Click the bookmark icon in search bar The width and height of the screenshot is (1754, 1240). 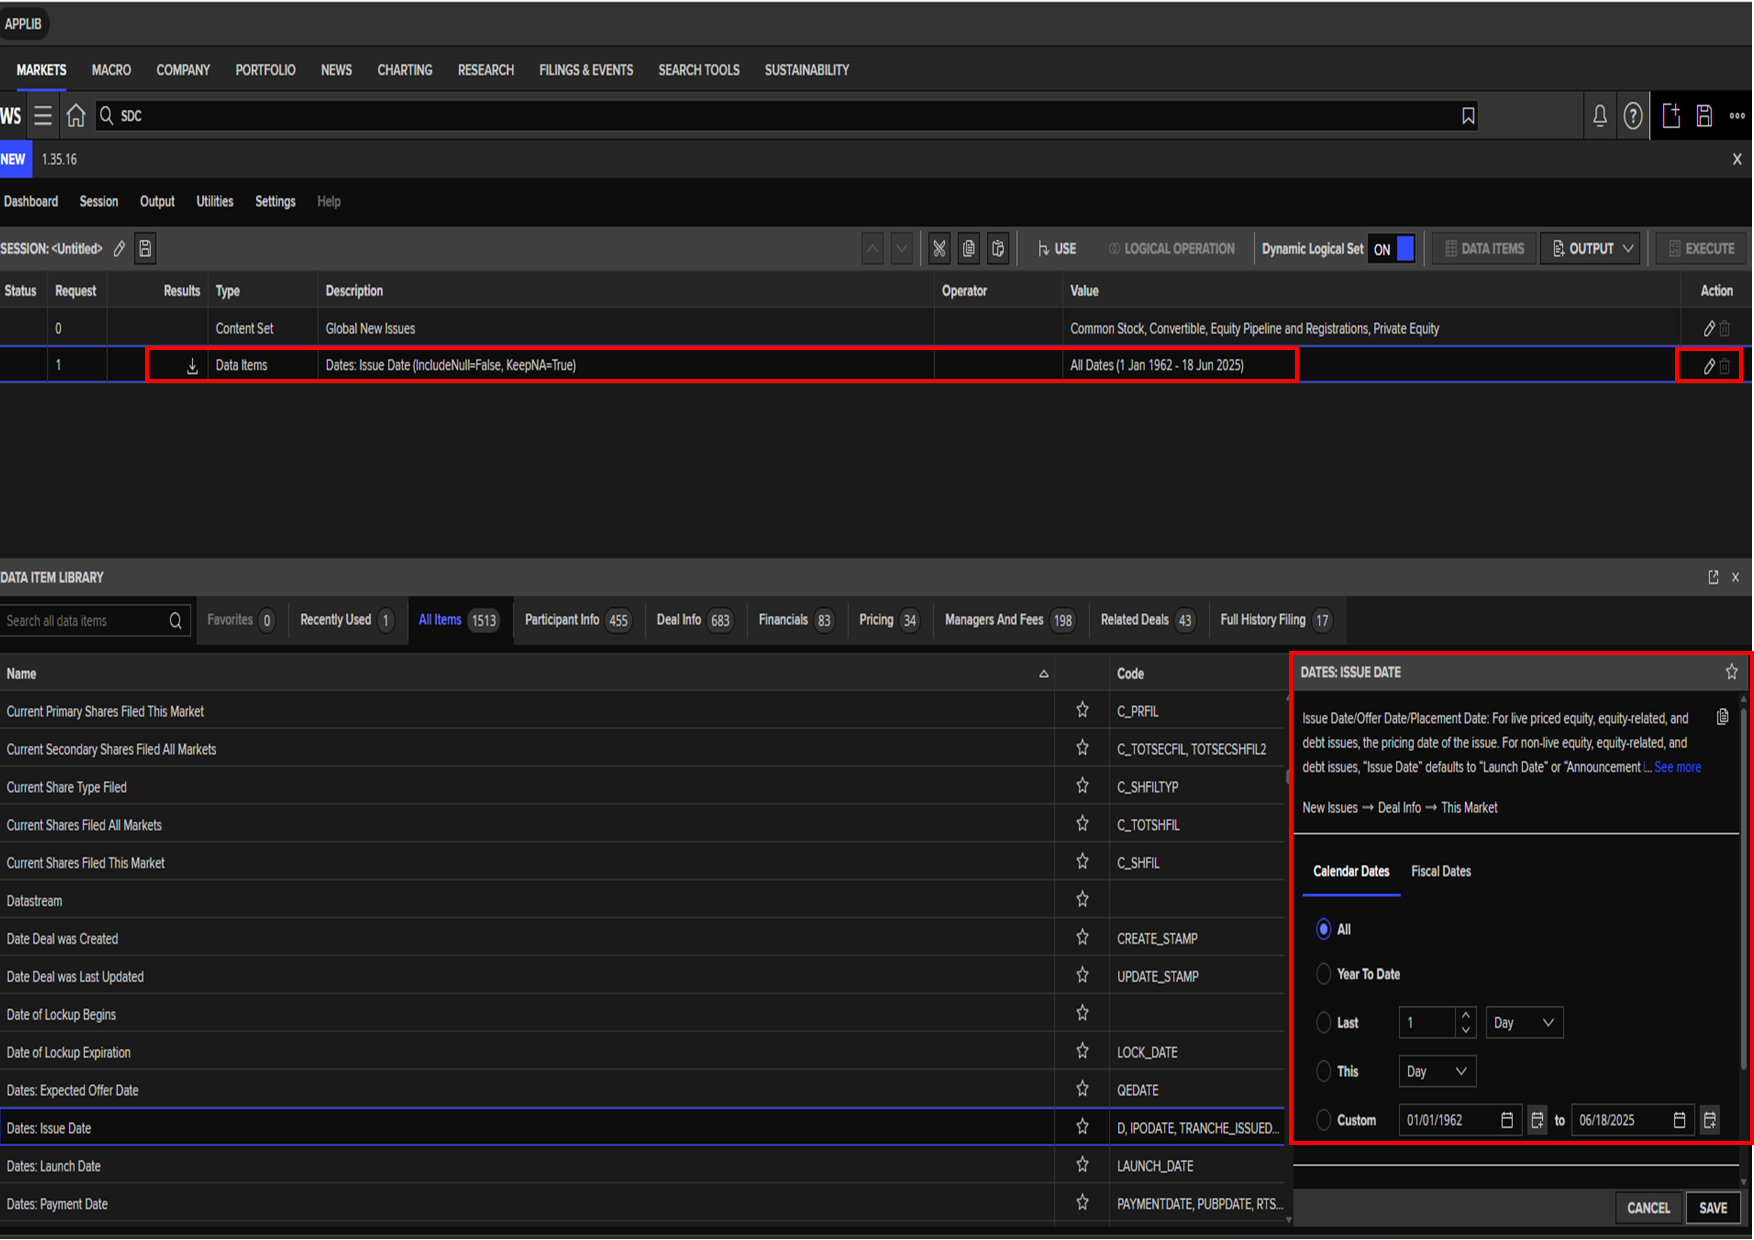pos(1468,116)
